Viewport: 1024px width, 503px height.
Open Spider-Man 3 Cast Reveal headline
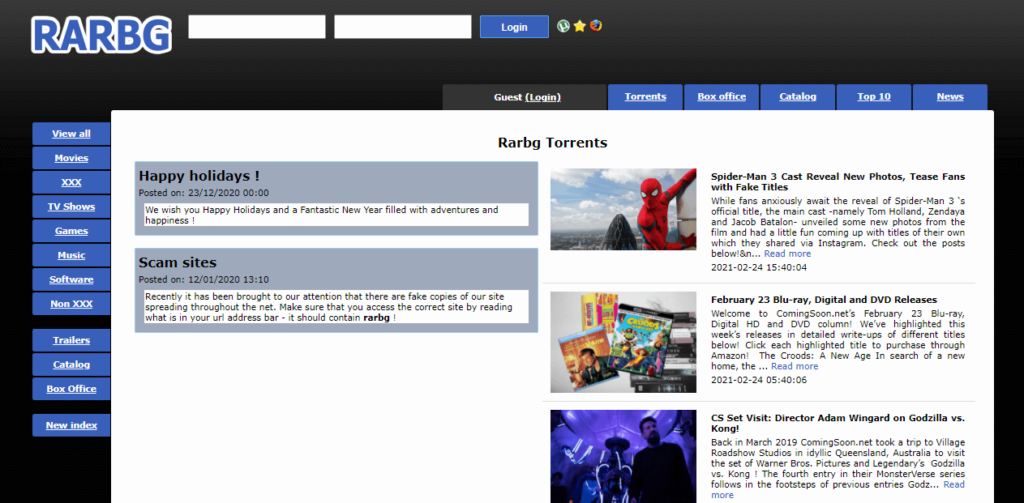pos(838,182)
